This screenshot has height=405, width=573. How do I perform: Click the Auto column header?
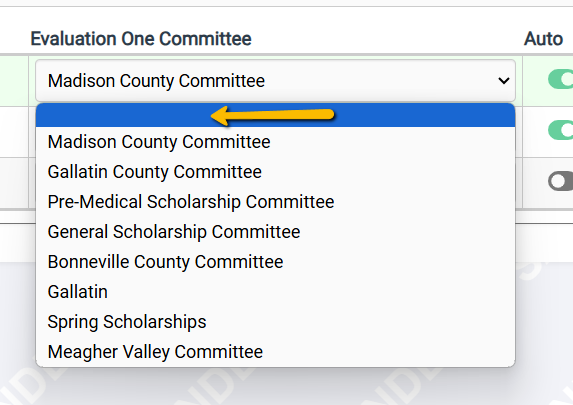(543, 39)
